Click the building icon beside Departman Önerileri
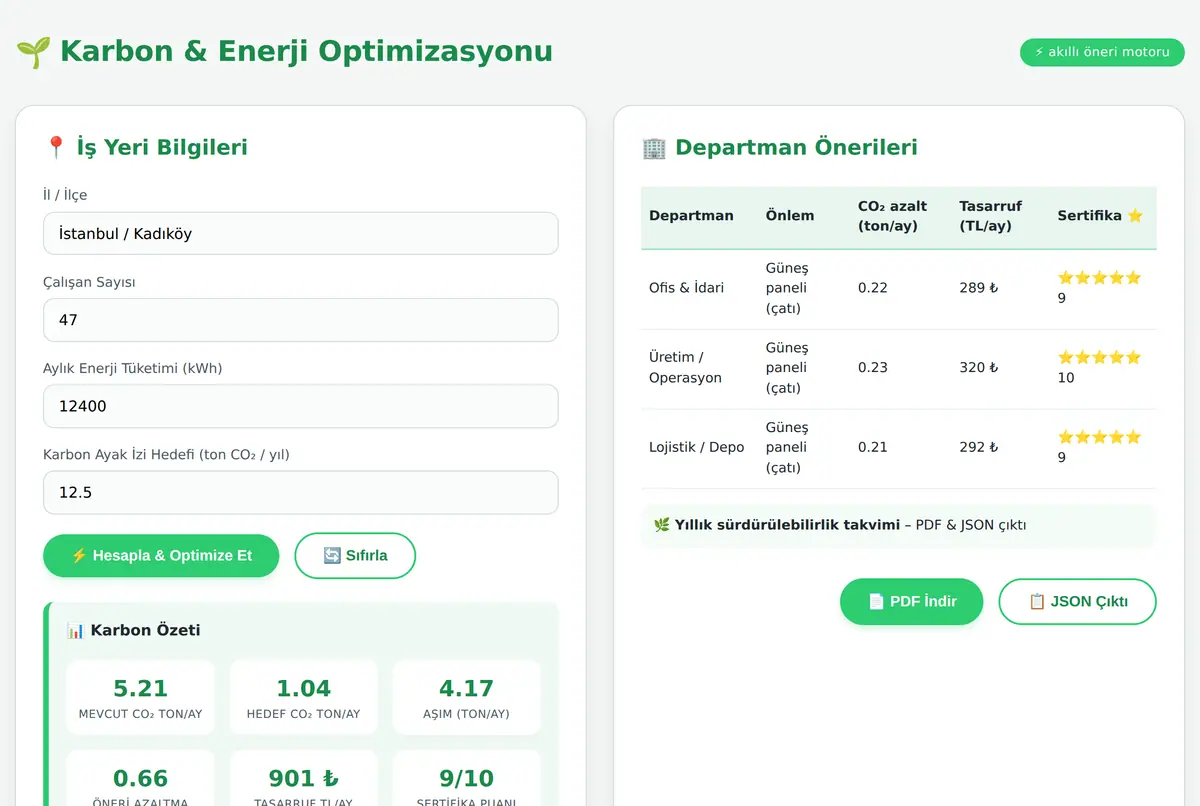 tap(654, 148)
